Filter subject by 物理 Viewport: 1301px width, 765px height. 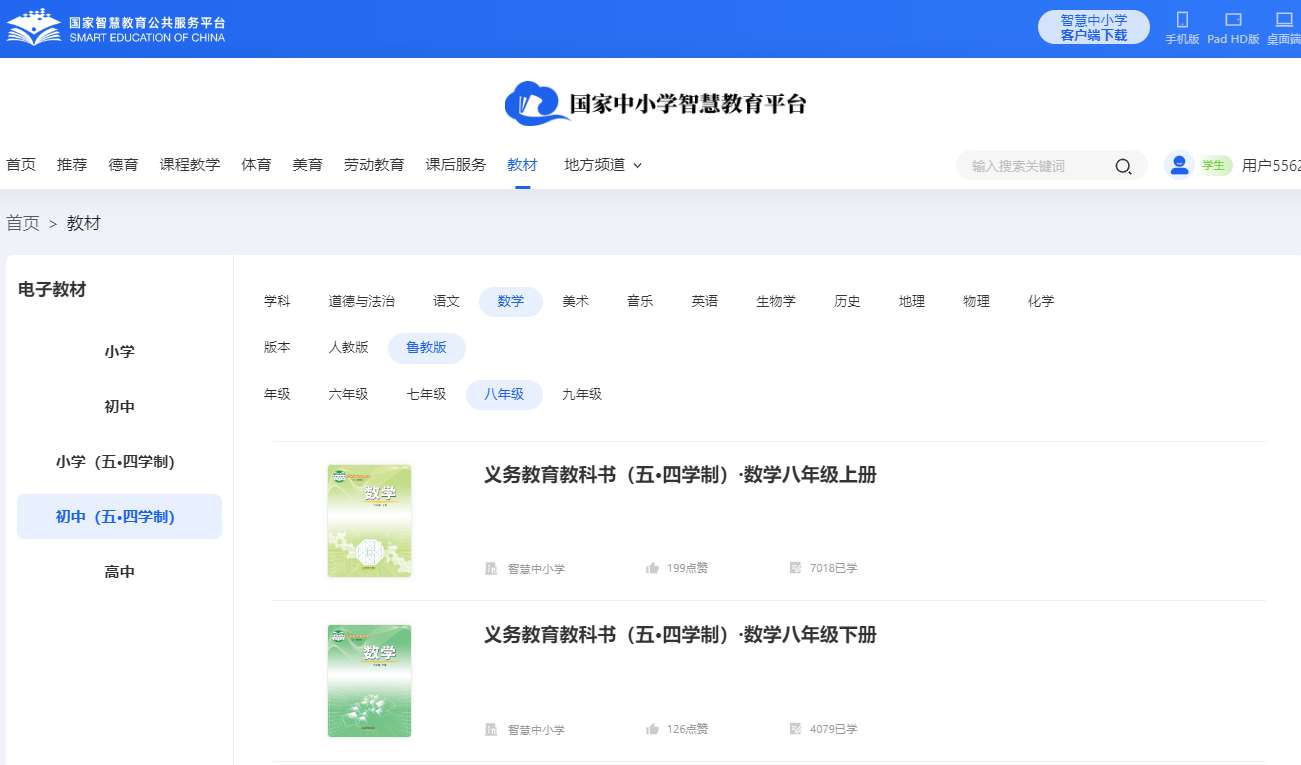(977, 301)
